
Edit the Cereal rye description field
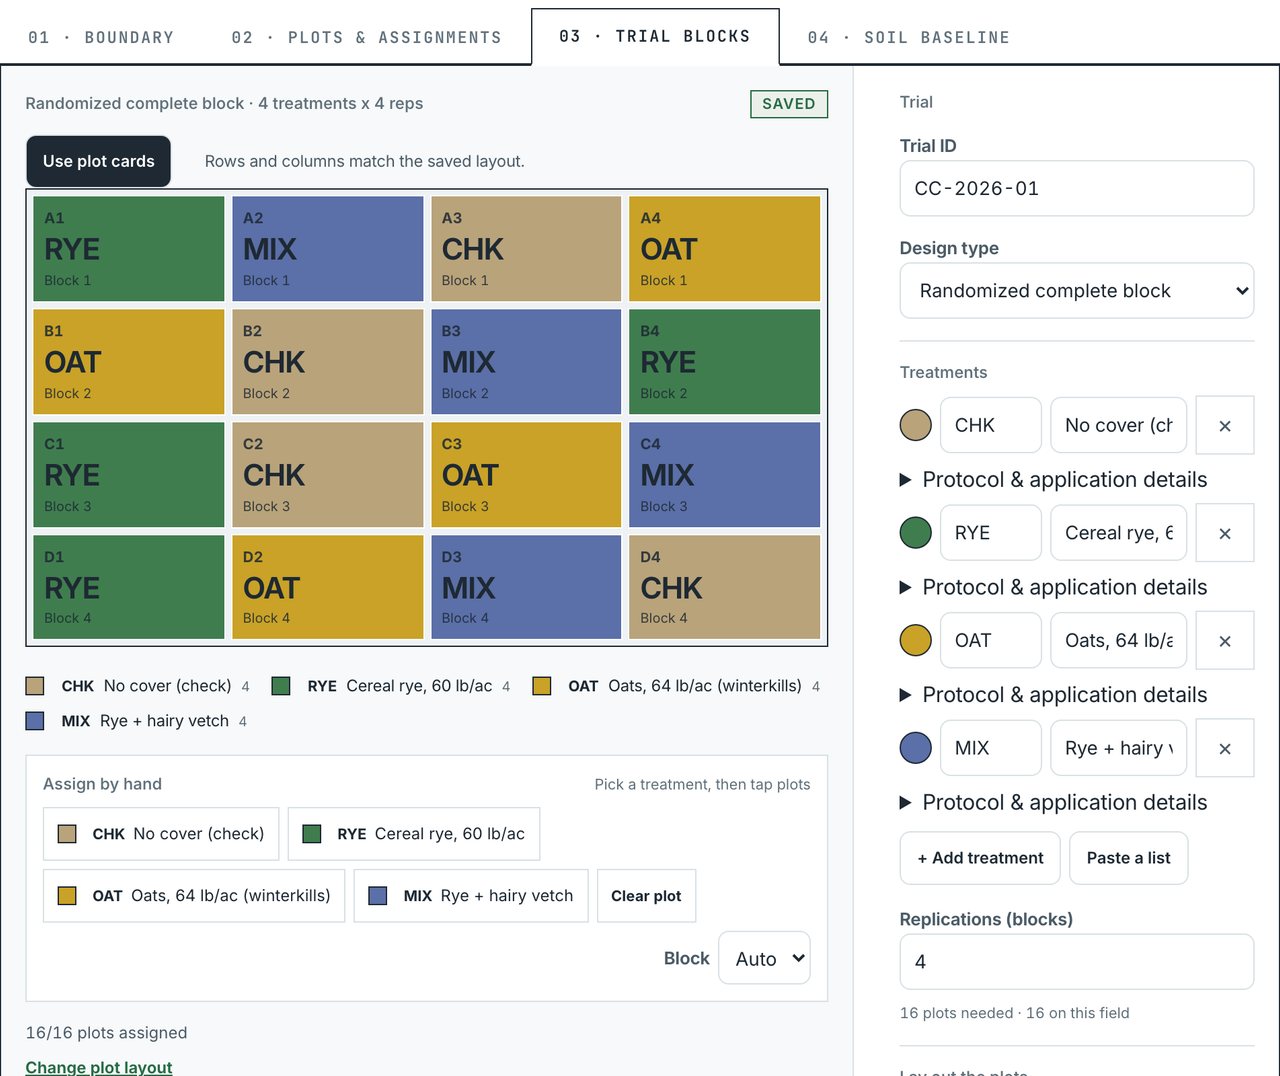[x=1119, y=533]
